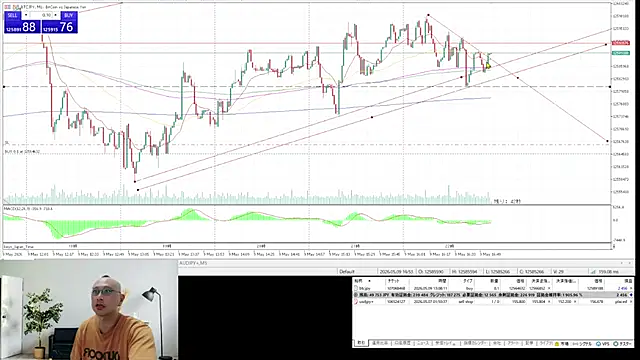640x360 pixels.
Task: Select the BUY 0.1 order level label
Action: click(22, 152)
